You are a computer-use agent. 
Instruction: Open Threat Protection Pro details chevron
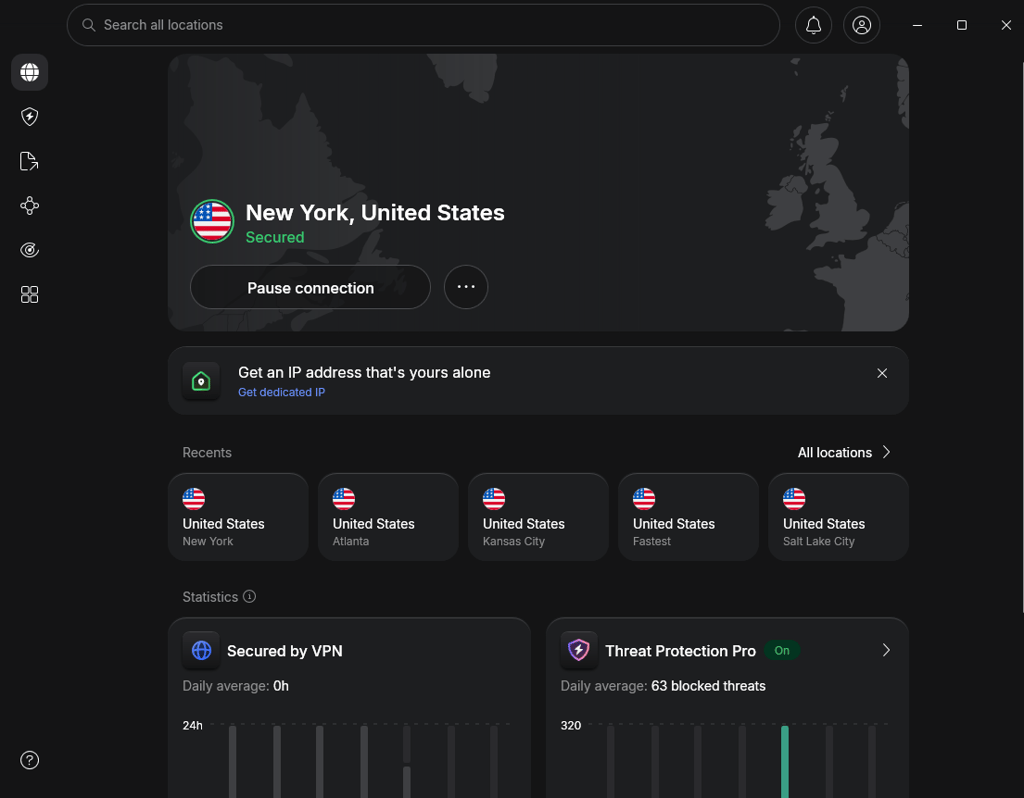click(886, 650)
